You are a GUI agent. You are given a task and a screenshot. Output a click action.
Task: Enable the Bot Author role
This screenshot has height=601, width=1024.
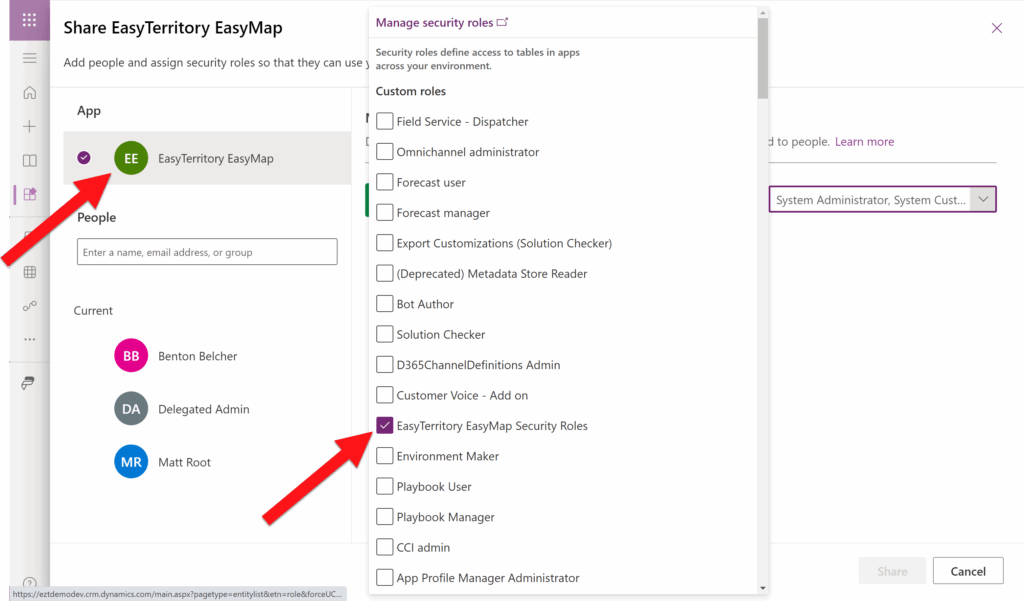tap(385, 303)
